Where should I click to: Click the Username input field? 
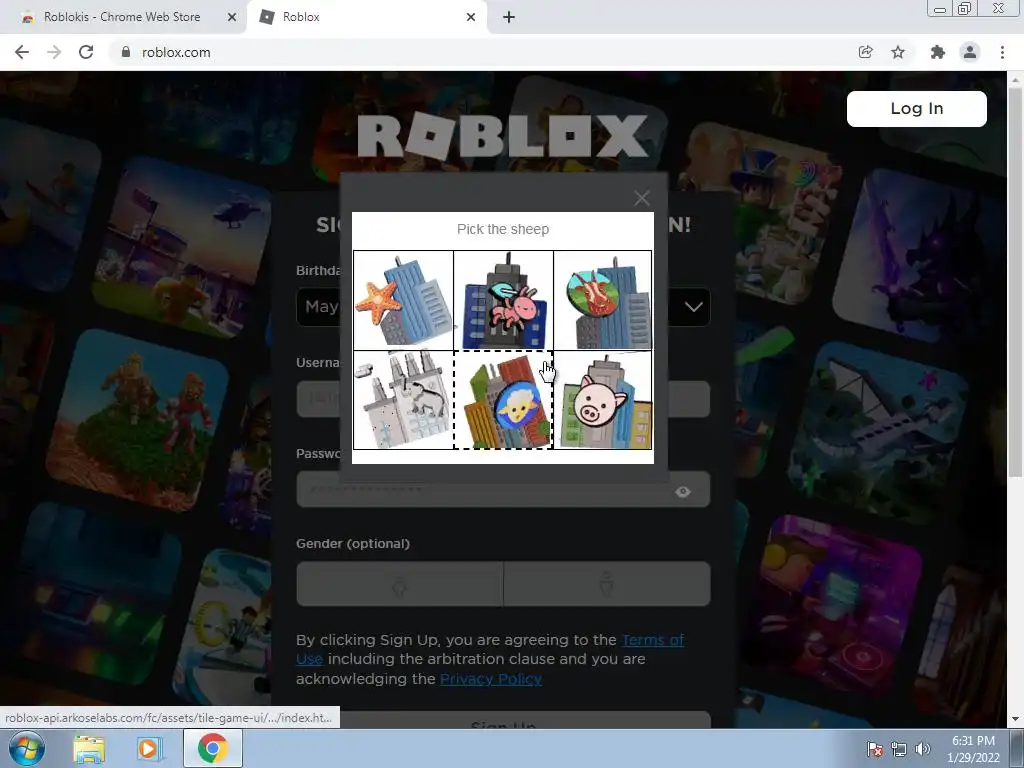click(503, 398)
